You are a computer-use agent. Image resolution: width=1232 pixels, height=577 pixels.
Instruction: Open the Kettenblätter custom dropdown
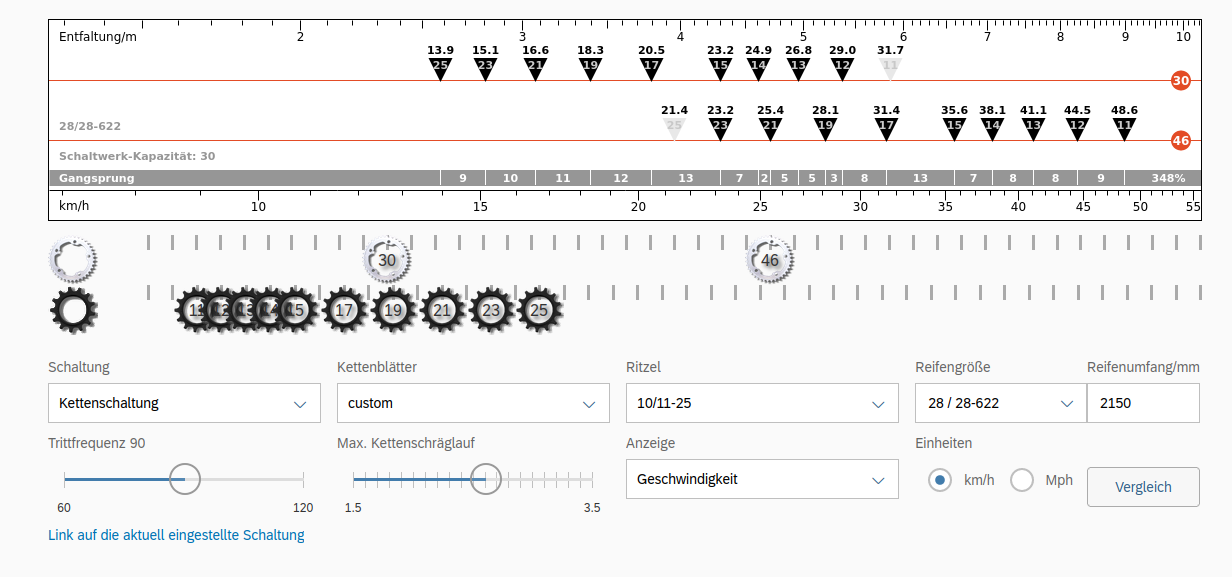point(473,403)
